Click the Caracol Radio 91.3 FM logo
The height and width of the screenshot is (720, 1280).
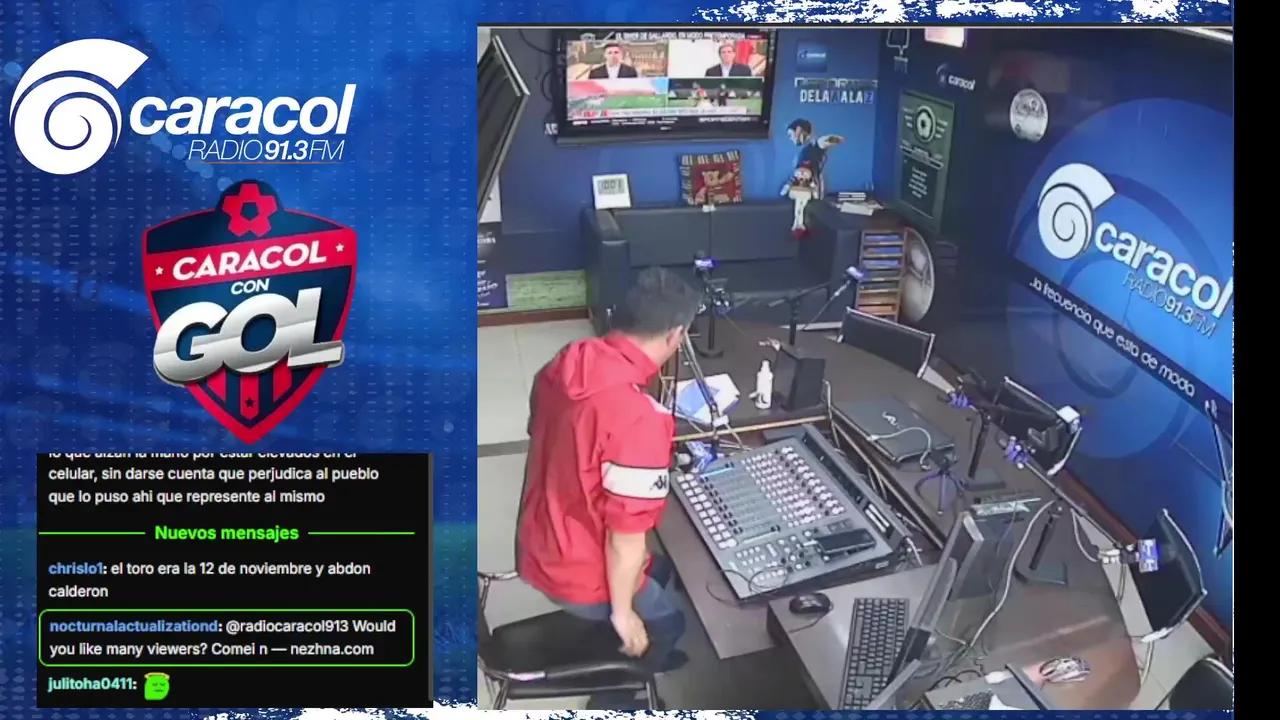pos(183,107)
